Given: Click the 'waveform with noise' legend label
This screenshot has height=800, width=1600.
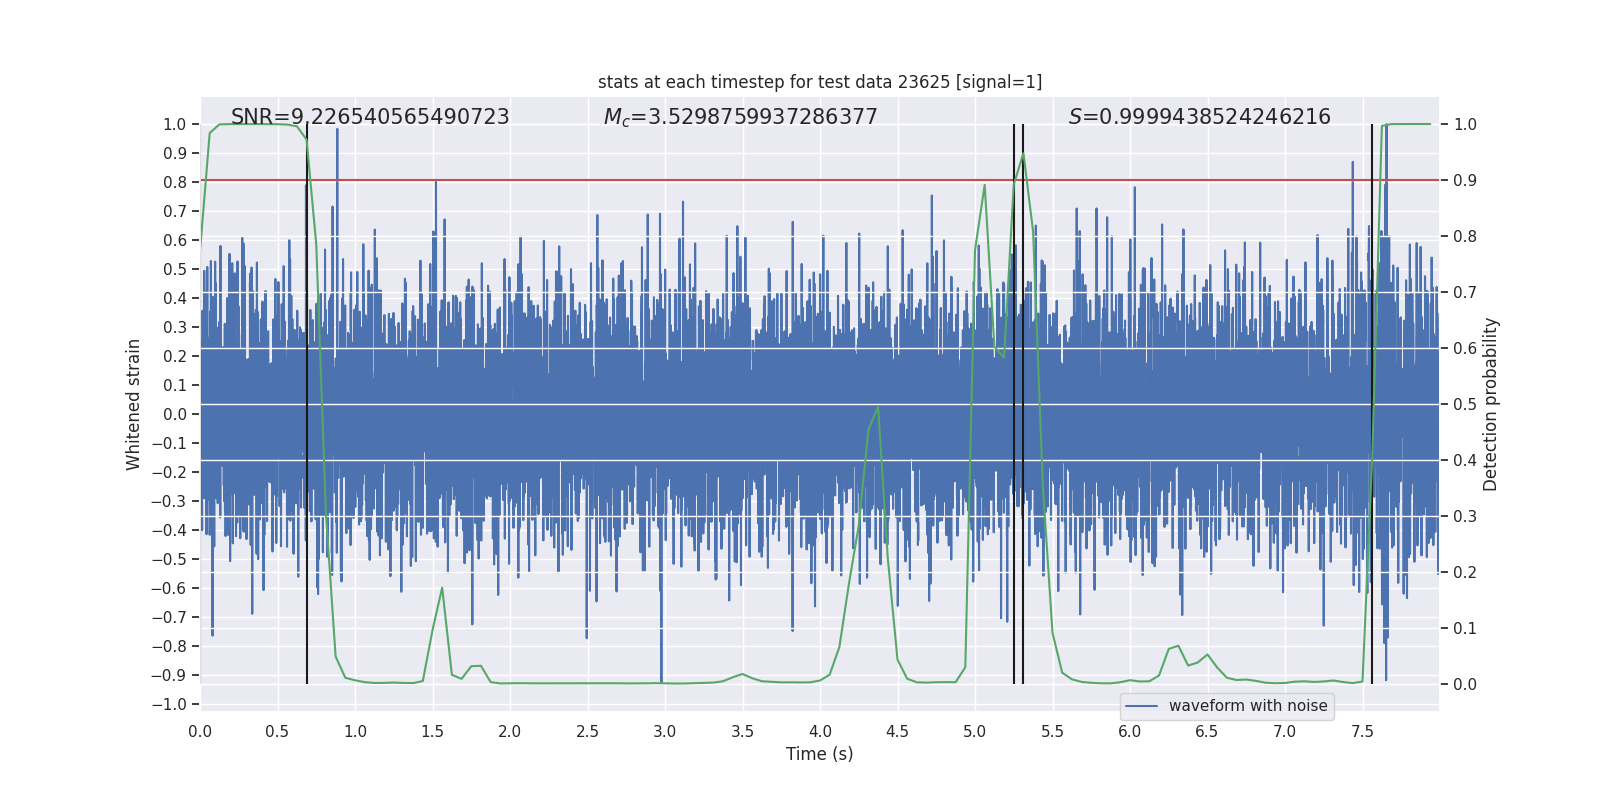Looking at the screenshot, I should (x=1247, y=706).
